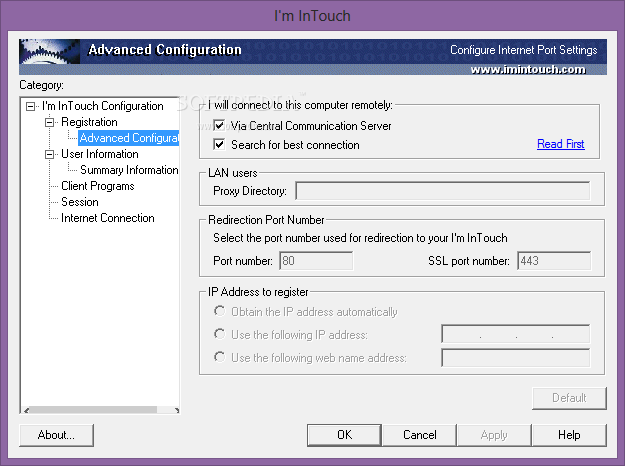Toggle Search for best connection checkbox
Screen dimensions: 625x466
click(x=219, y=144)
